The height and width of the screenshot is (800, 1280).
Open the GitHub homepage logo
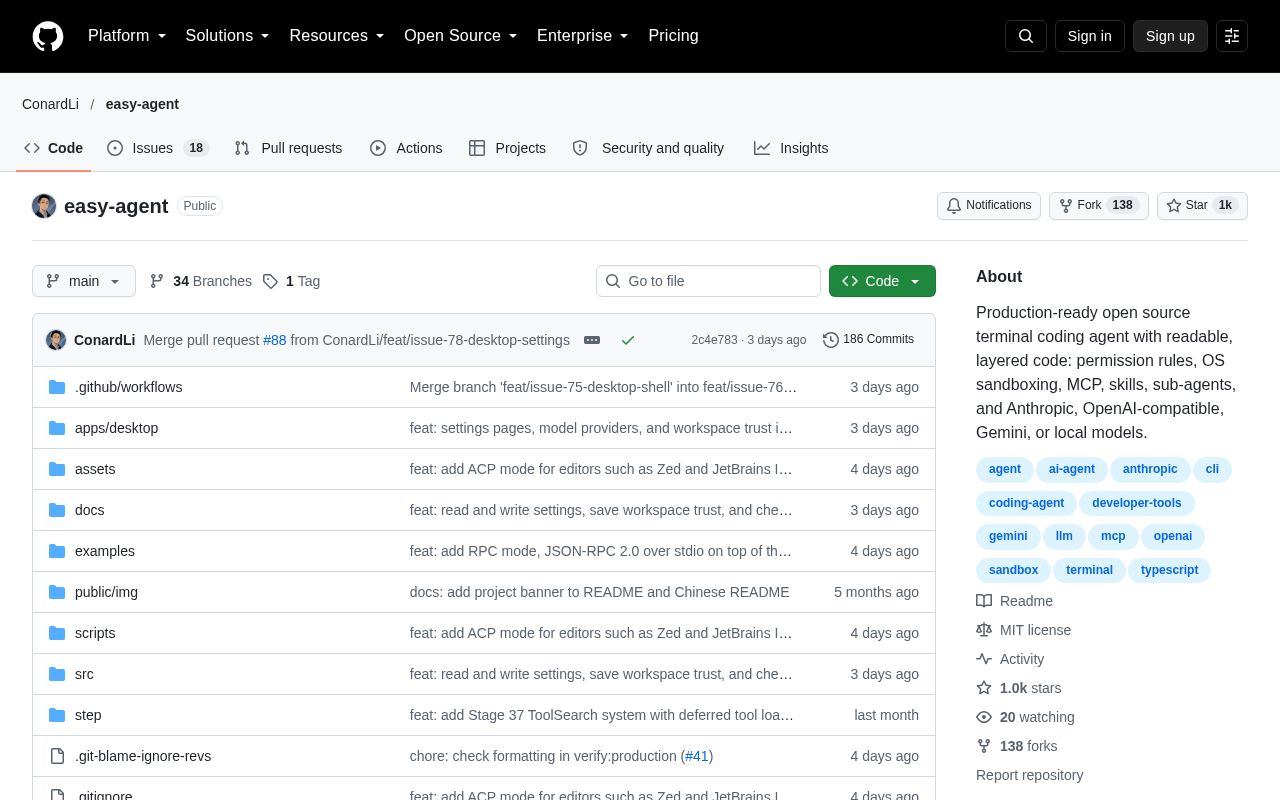[x=48, y=36]
